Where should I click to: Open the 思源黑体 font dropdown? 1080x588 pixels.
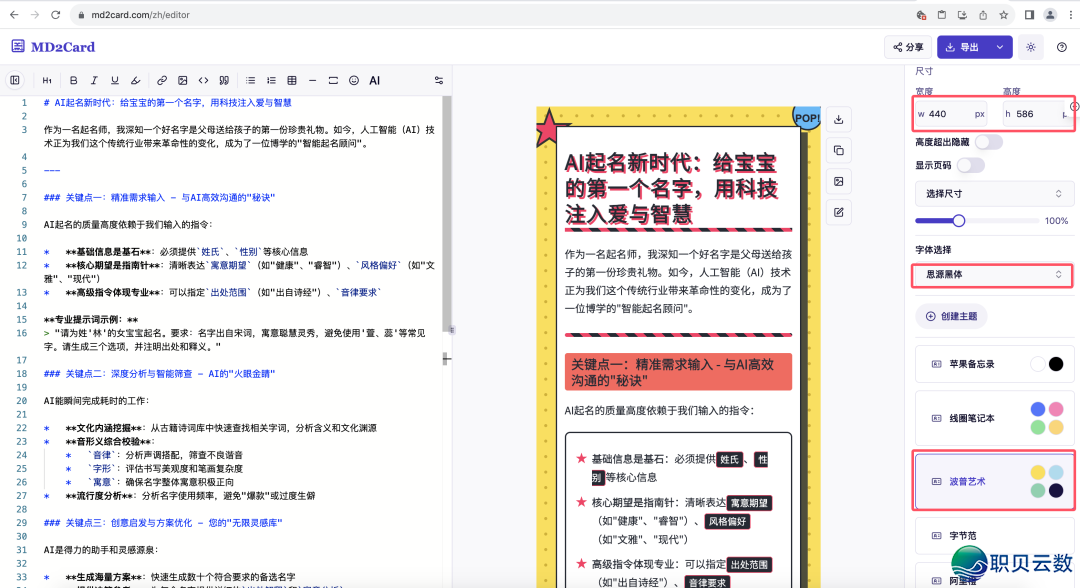(992, 274)
